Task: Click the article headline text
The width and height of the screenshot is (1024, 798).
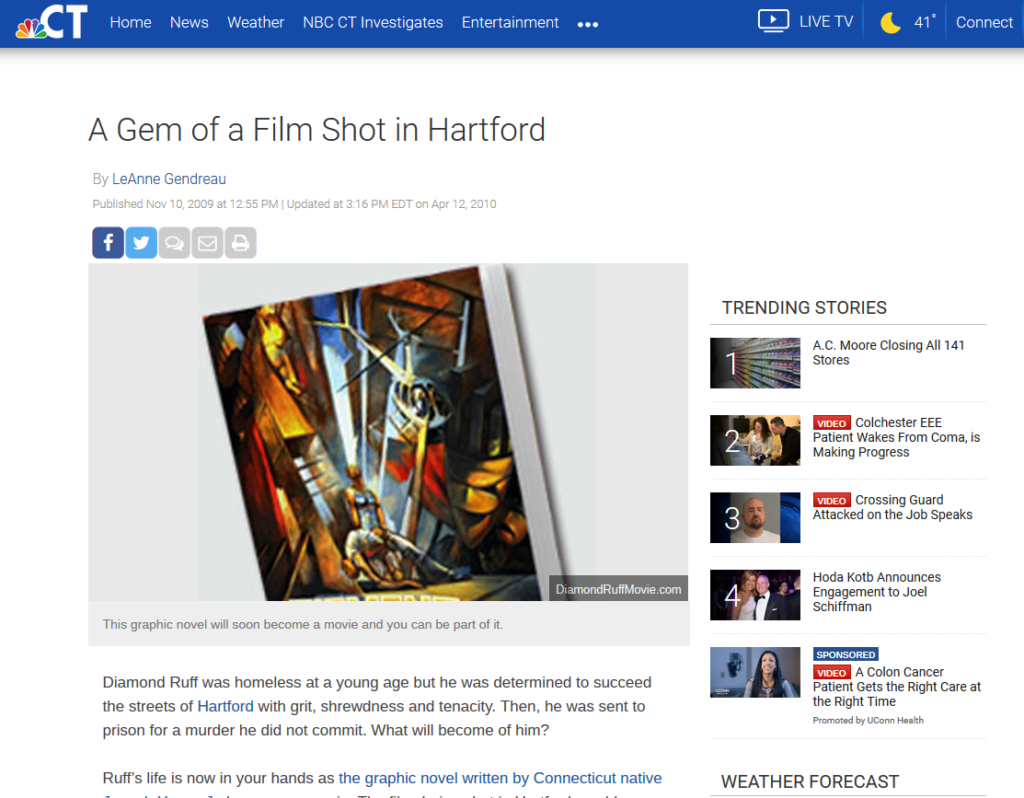Action: (x=317, y=129)
